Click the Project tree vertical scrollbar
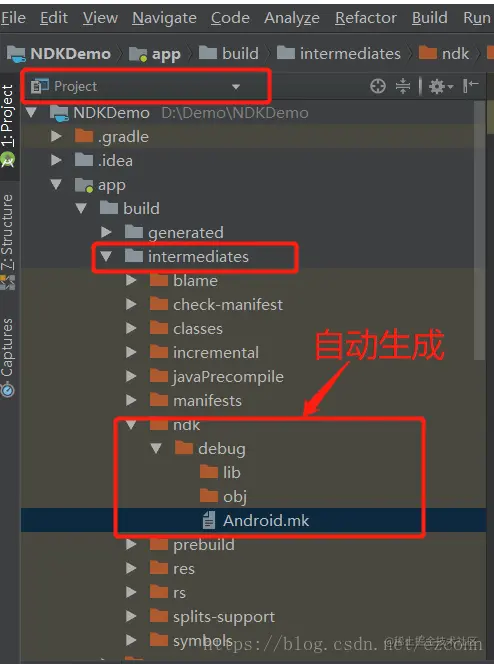This screenshot has width=494, height=664. [x=479, y=231]
